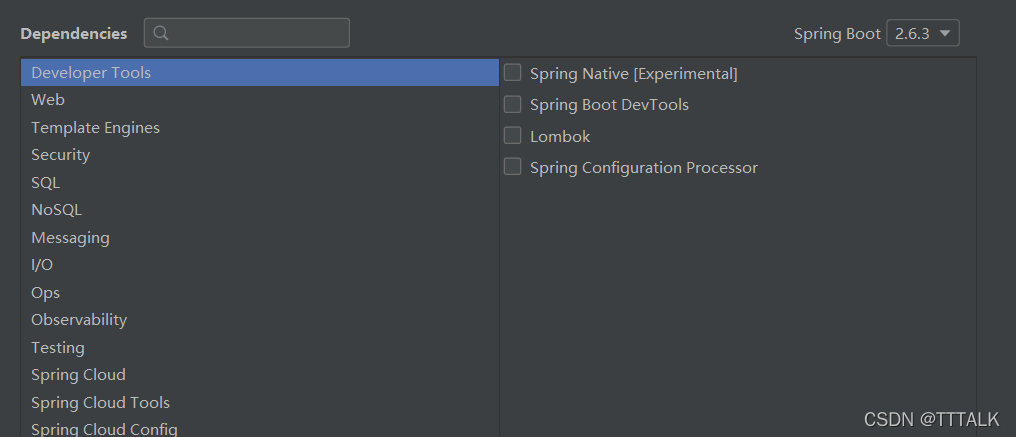
Task: Select the SQL category
Action: [x=260, y=183]
